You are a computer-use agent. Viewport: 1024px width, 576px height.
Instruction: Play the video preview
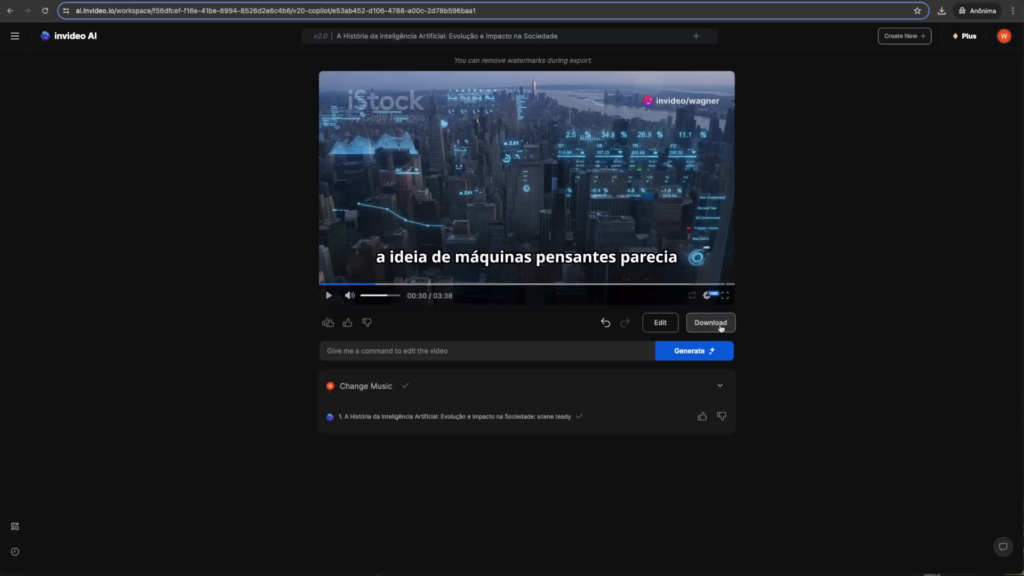click(x=329, y=295)
